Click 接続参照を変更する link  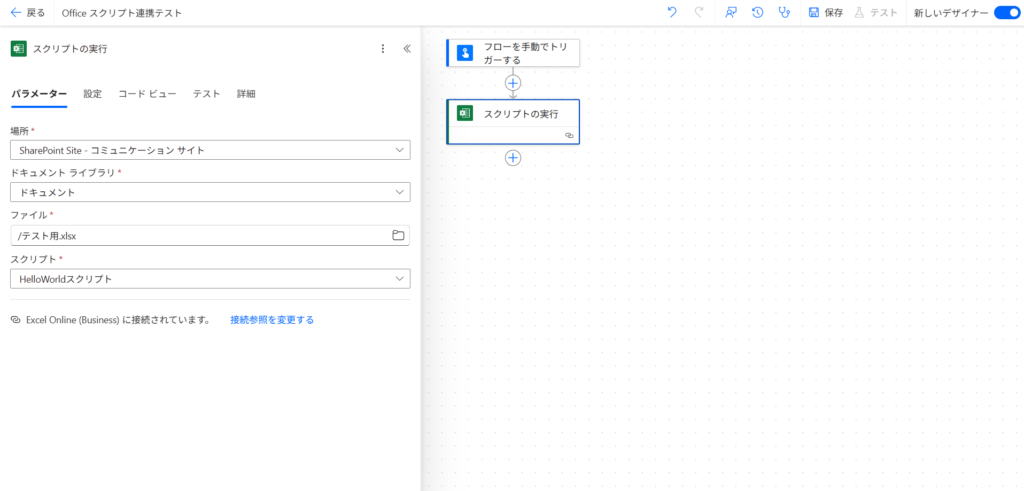click(x=272, y=320)
